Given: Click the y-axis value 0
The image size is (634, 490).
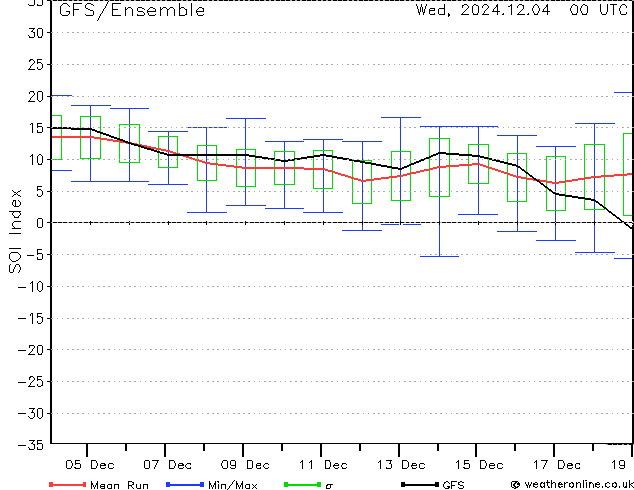Looking at the screenshot, I should (40, 223).
